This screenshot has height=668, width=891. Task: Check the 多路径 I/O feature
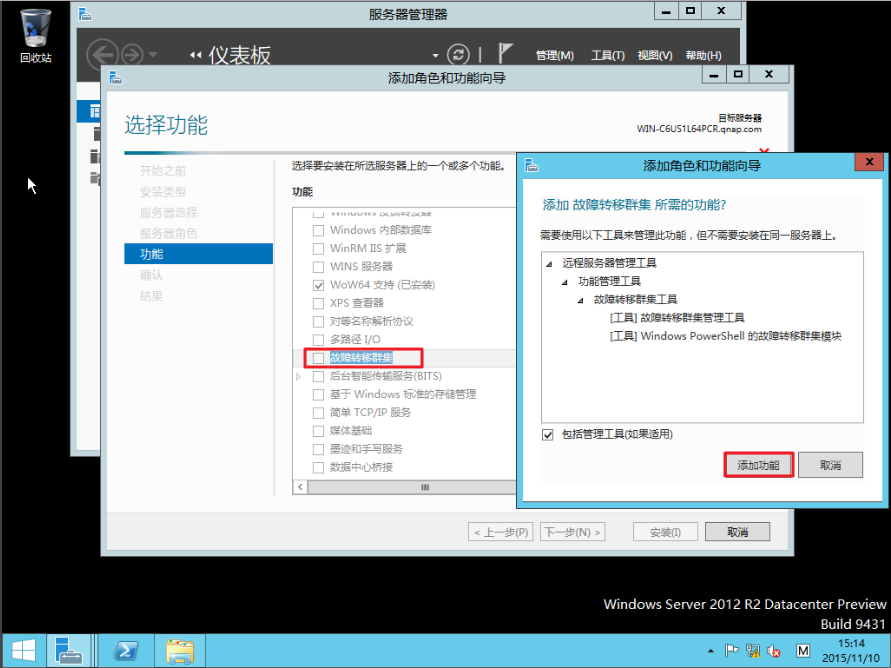pos(319,340)
